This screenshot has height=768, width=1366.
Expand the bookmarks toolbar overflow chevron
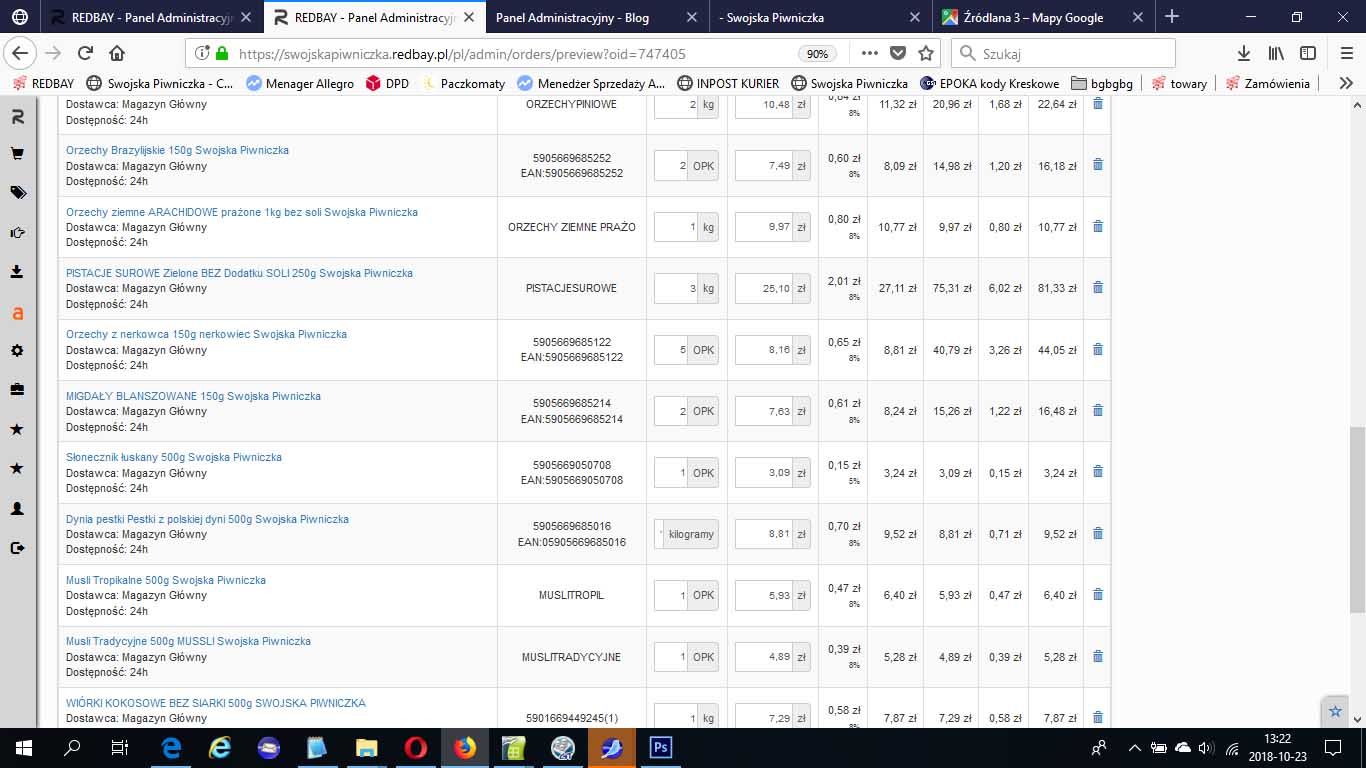click(1345, 83)
